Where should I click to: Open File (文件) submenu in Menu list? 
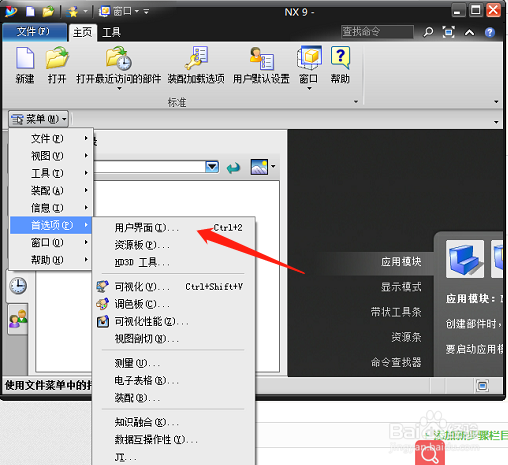pyautogui.click(x=51, y=138)
